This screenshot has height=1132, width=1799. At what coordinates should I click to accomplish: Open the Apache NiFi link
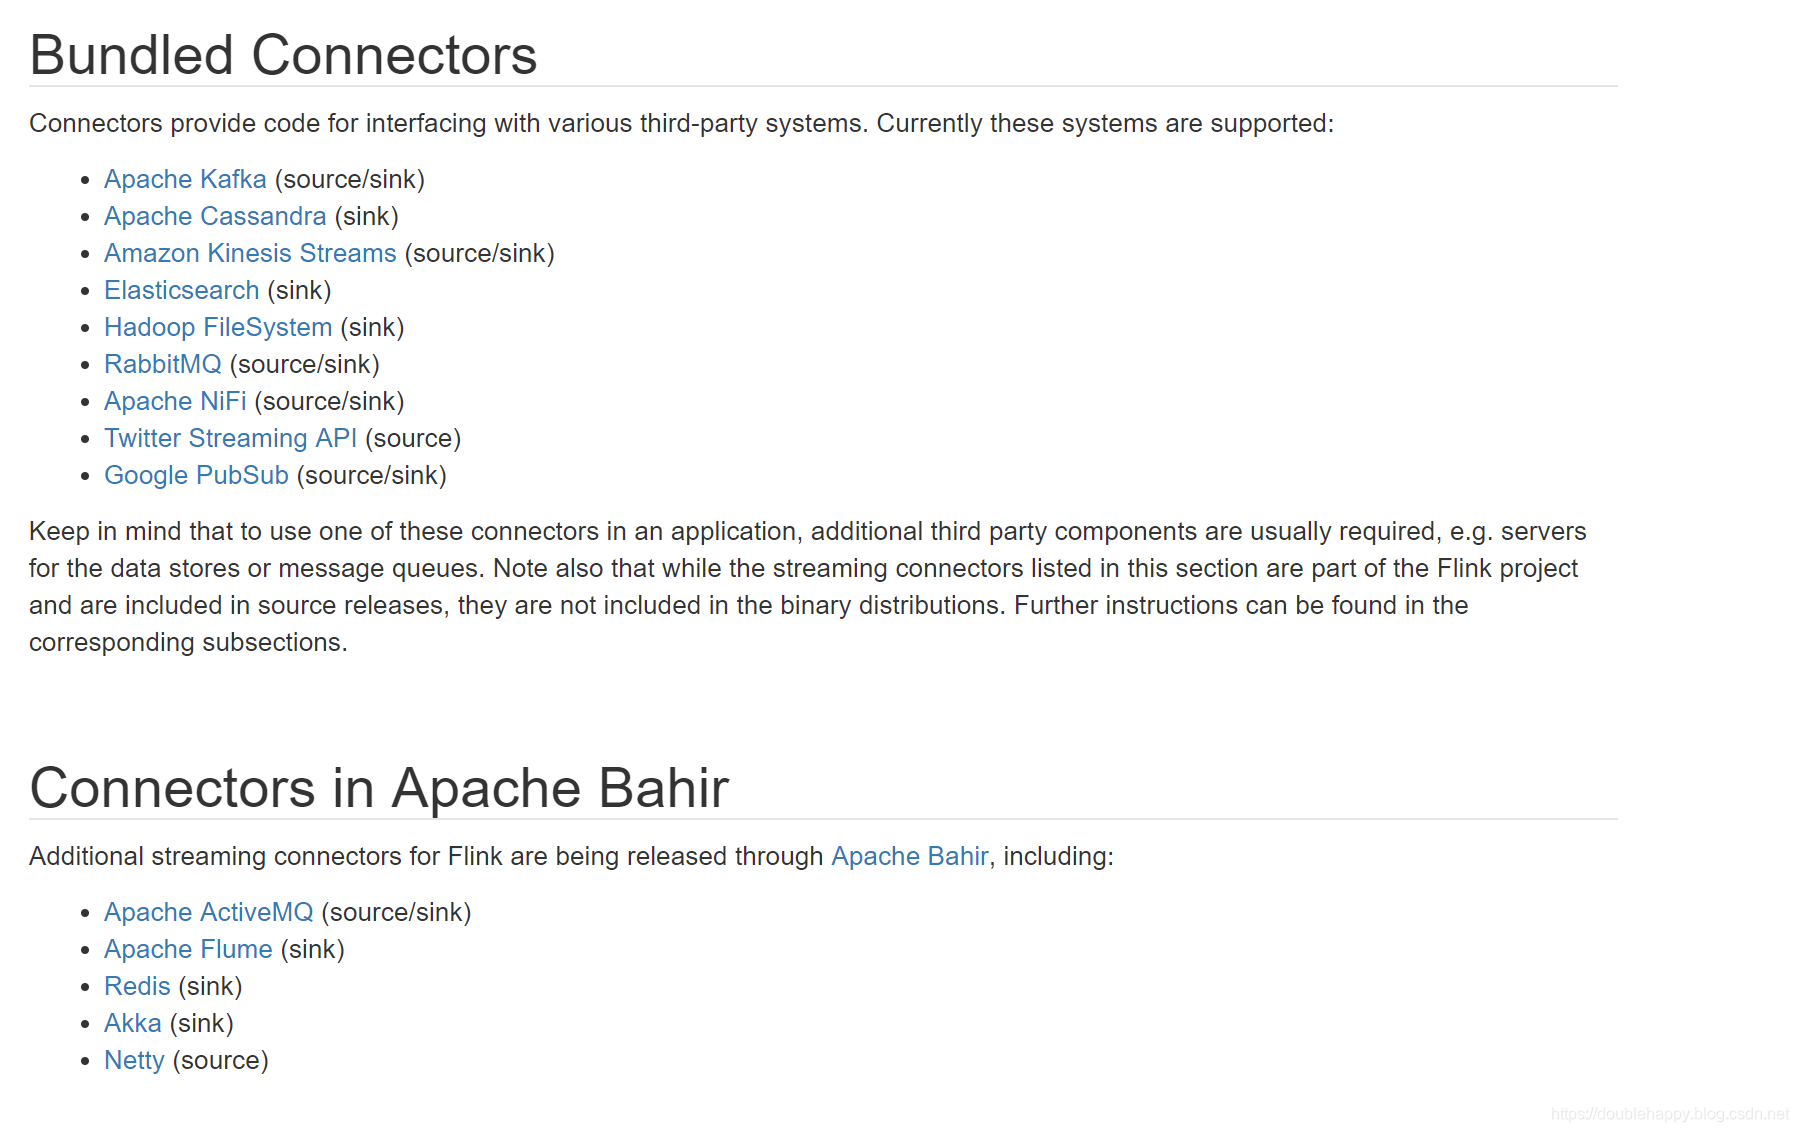[175, 401]
